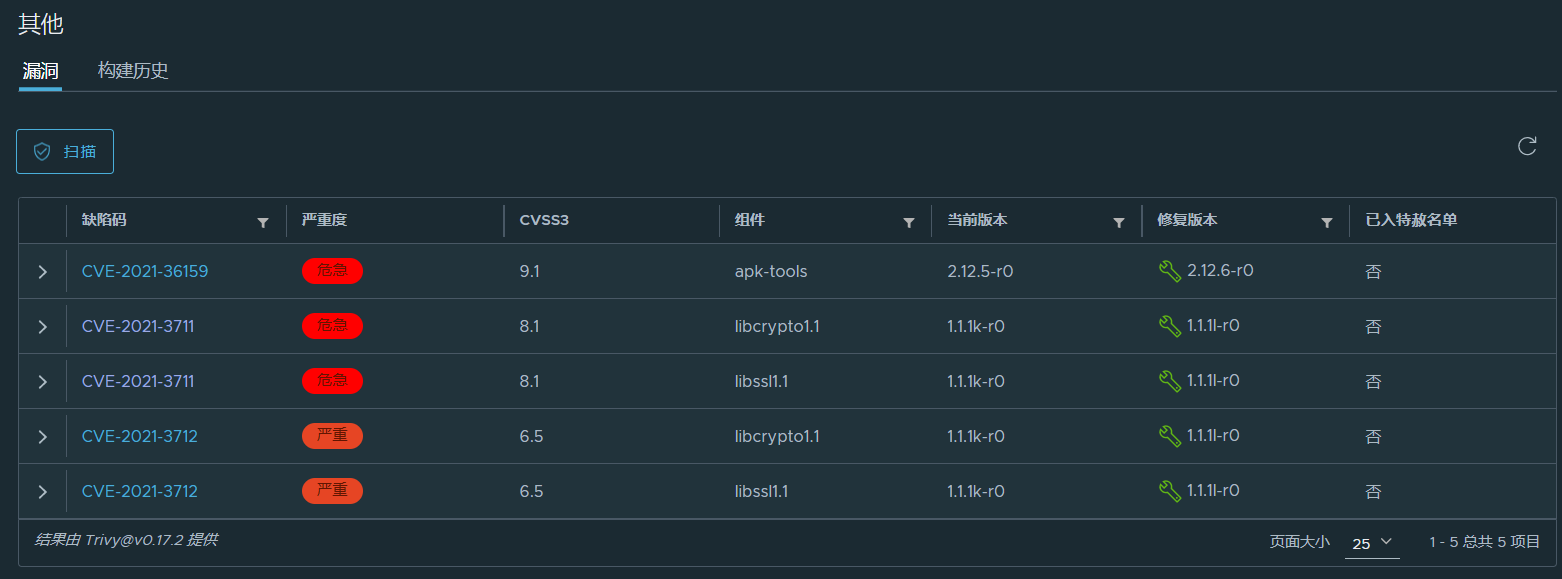1562x579 pixels.
Task: Switch to the 构建历史 tab
Action: 133,71
